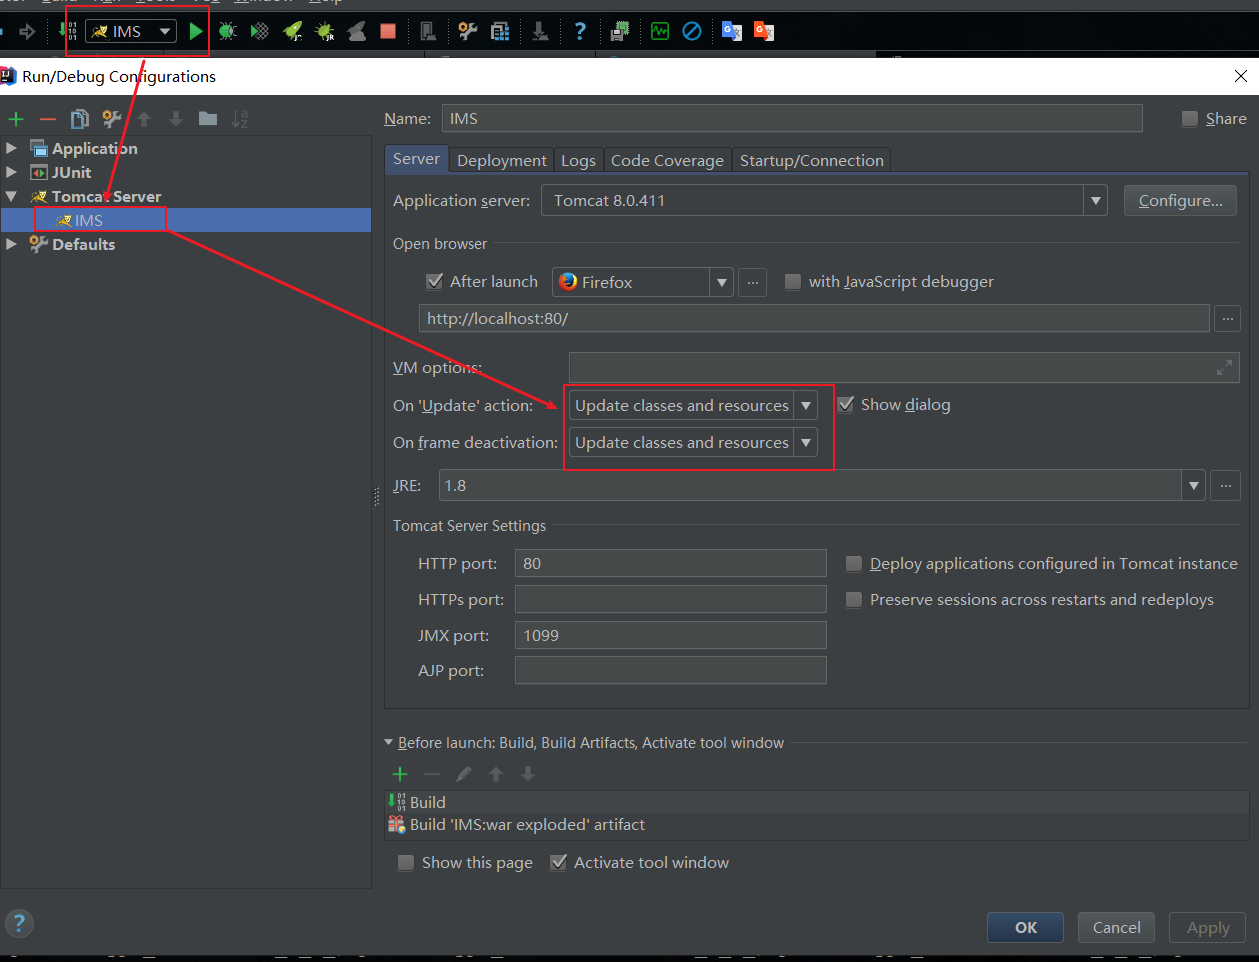Click the JRebel debug bug icon
1259x962 pixels.
coord(325,32)
